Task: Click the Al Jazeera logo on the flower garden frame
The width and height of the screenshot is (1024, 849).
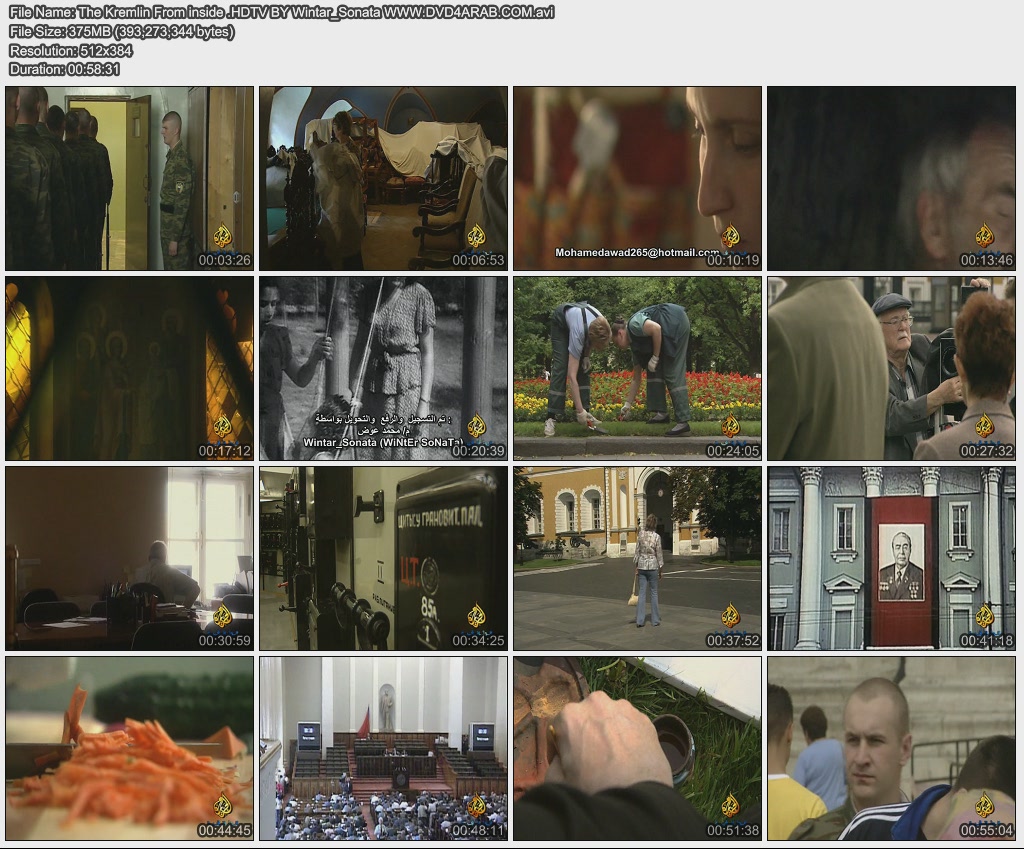Action: (731, 426)
